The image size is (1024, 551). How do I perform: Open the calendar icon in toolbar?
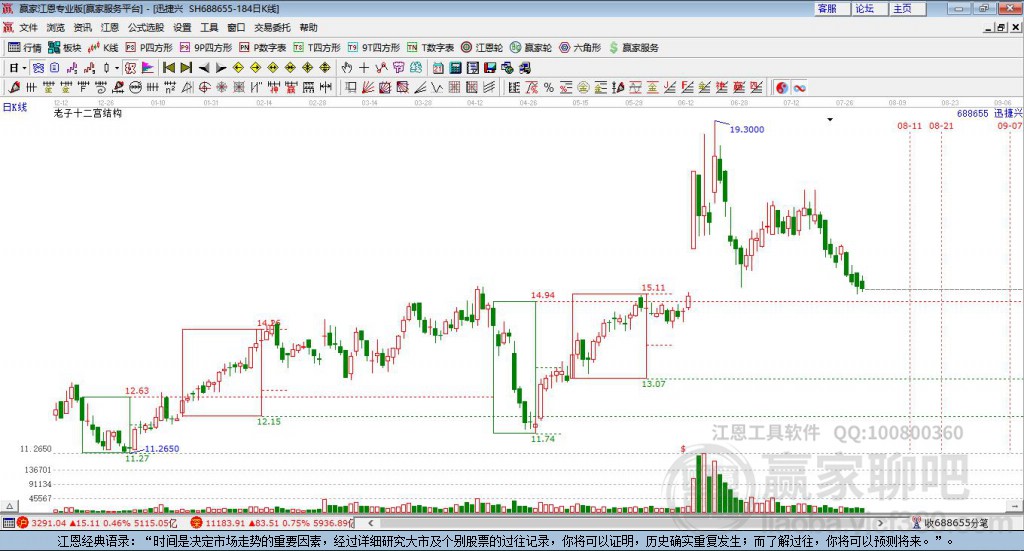[438, 68]
